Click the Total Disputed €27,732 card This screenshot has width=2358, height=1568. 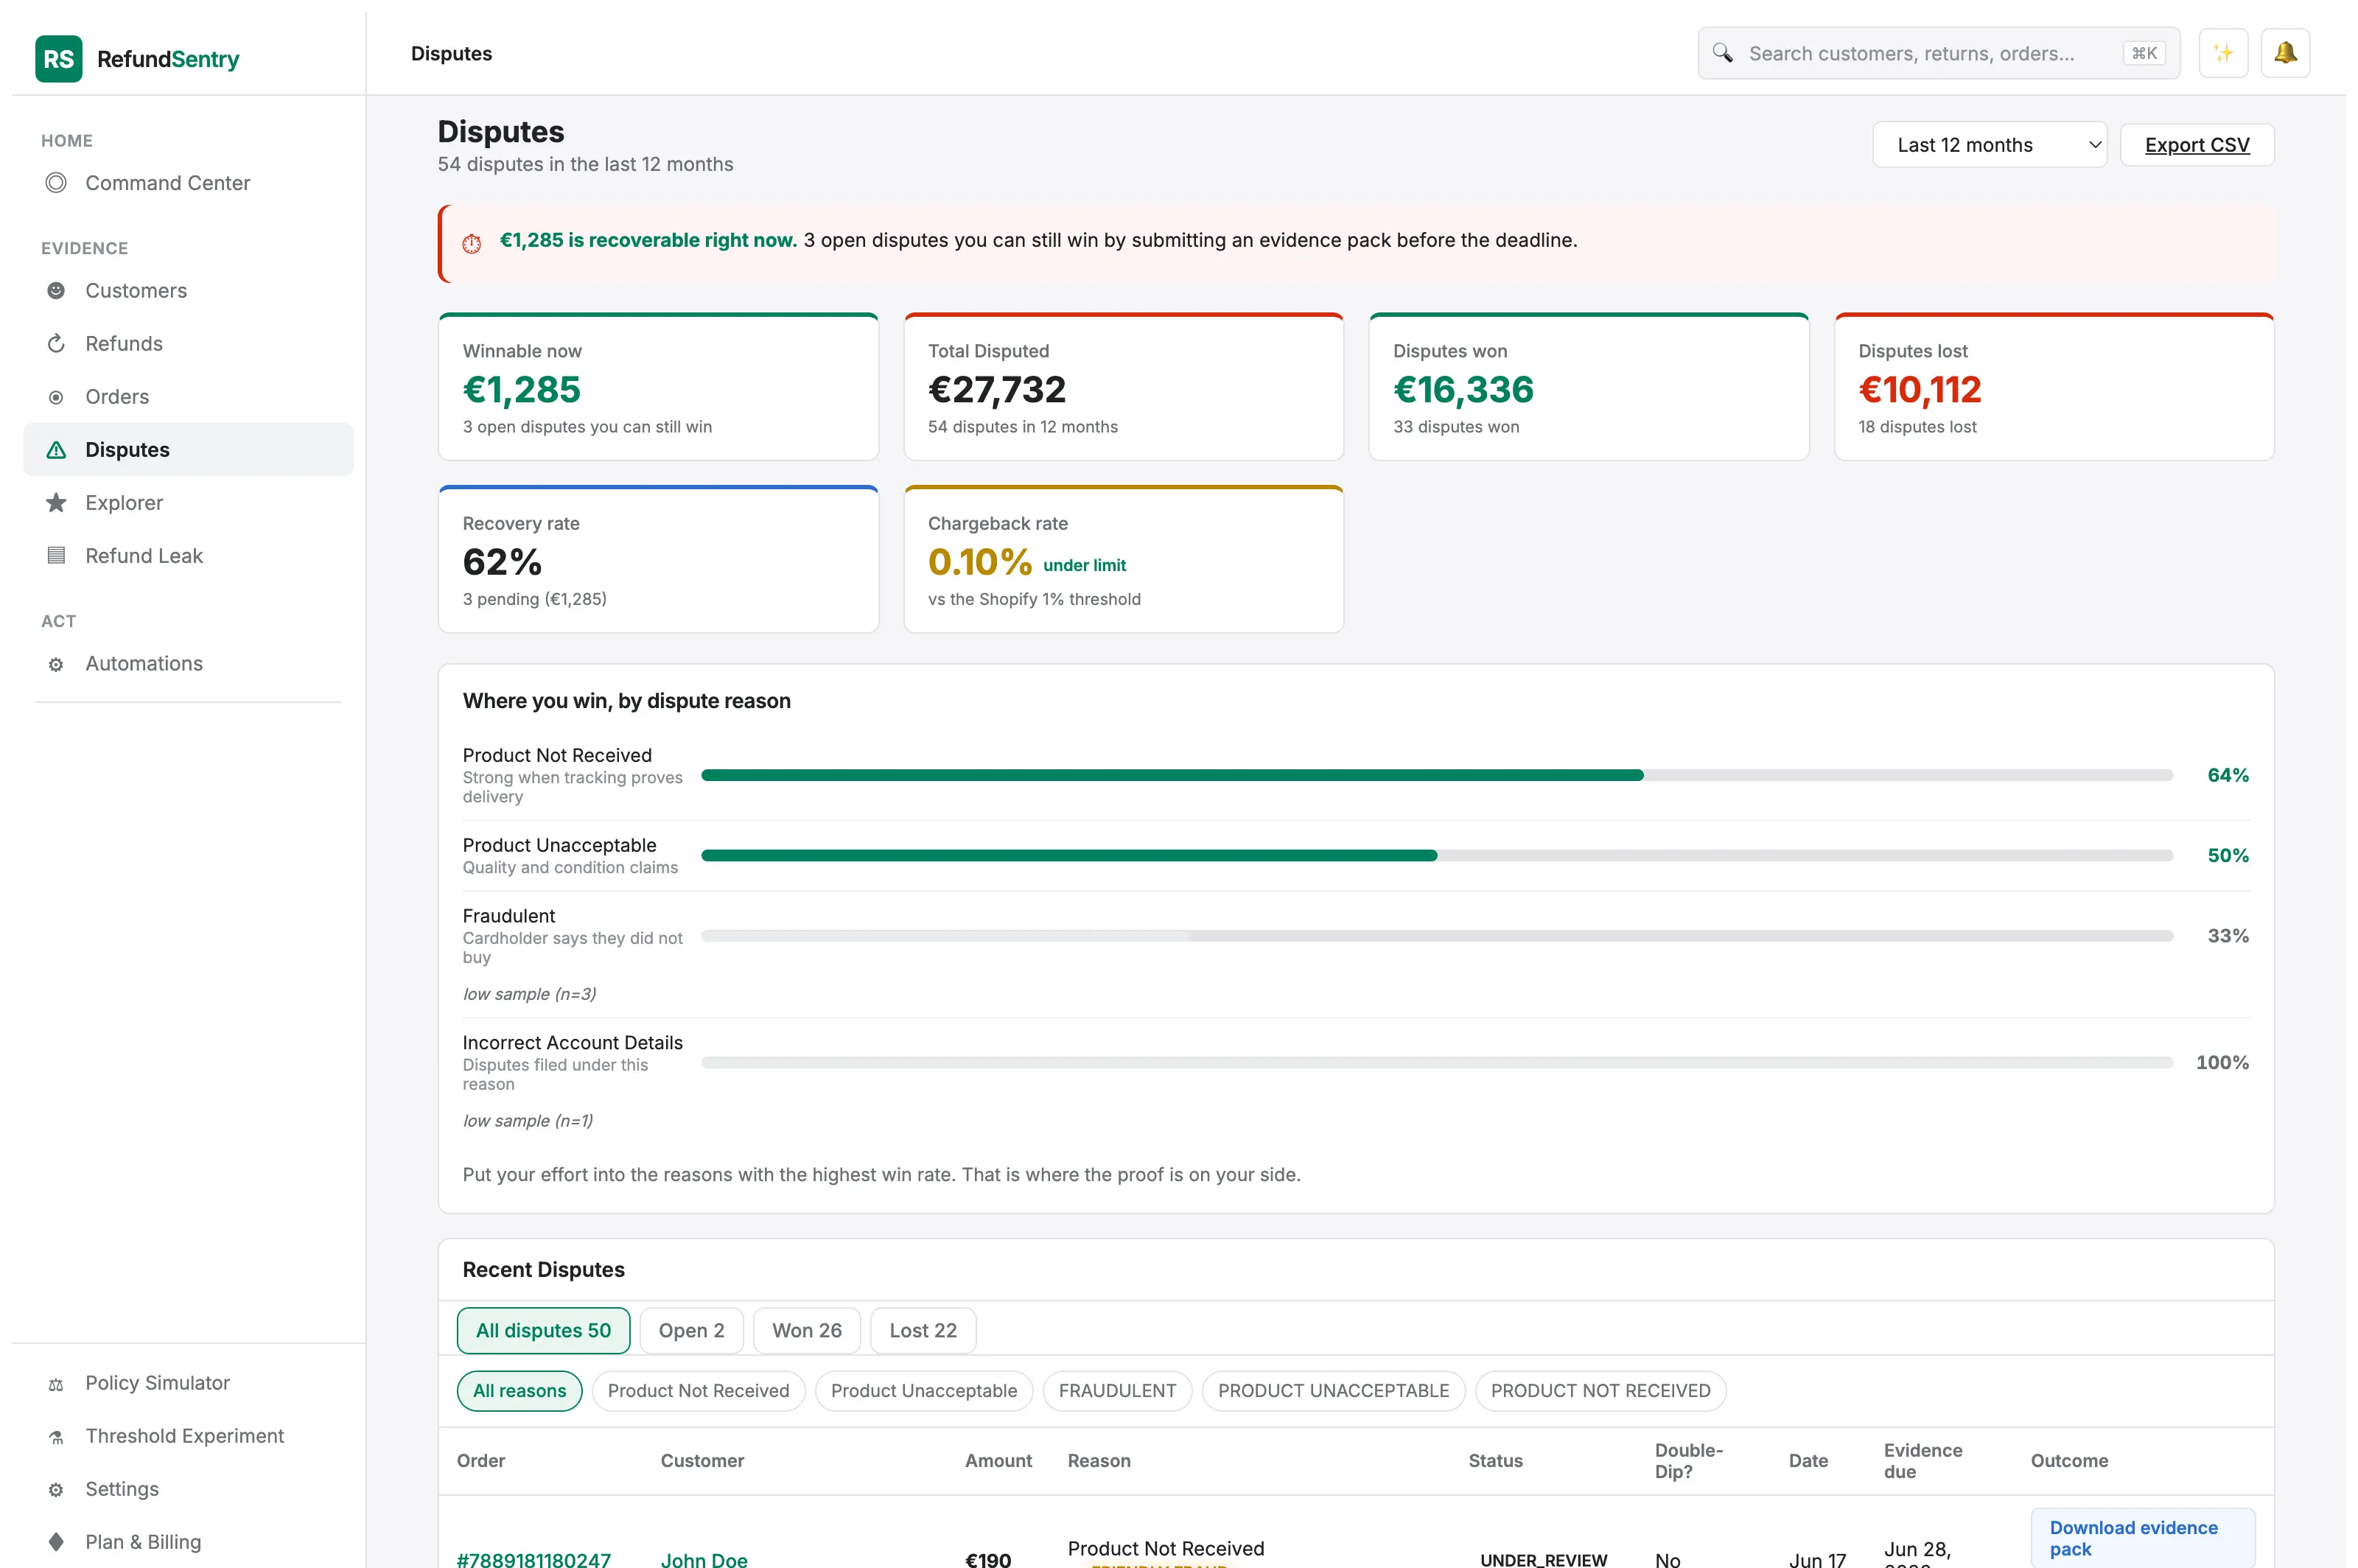(1123, 388)
